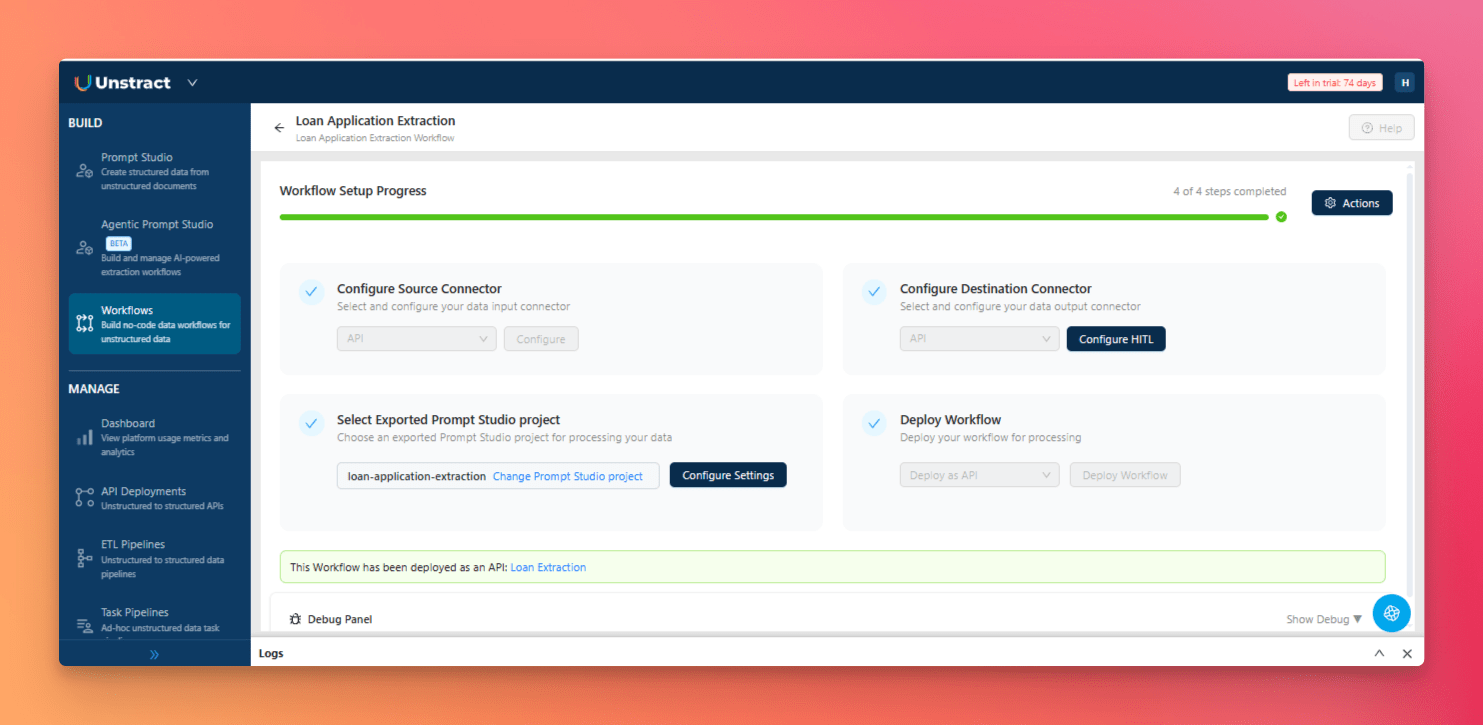The width and height of the screenshot is (1483, 725).
Task: Click 4 of 4 steps completed text
Action: [x=1230, y=191]
